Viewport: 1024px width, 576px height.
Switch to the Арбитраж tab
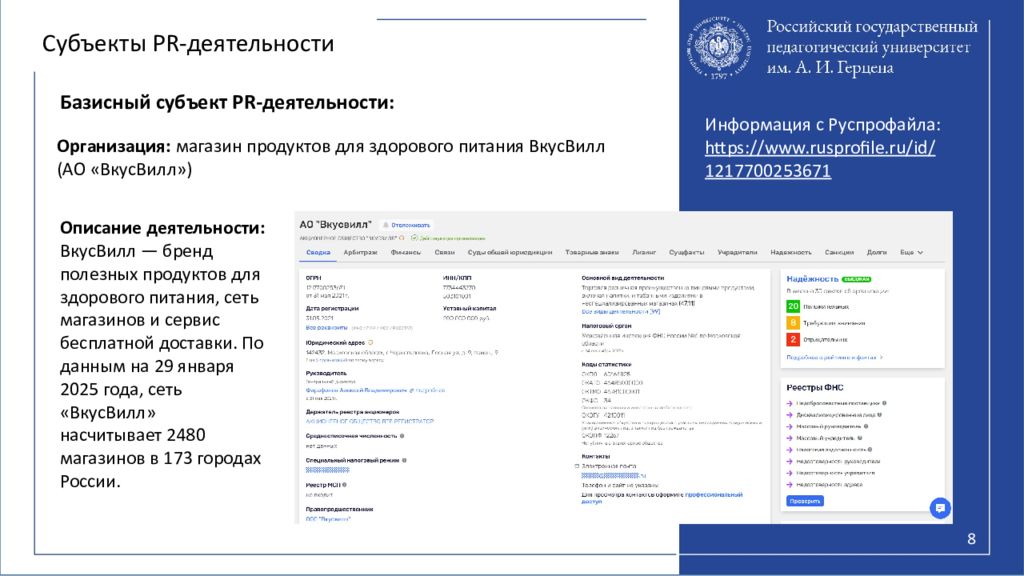360,252
